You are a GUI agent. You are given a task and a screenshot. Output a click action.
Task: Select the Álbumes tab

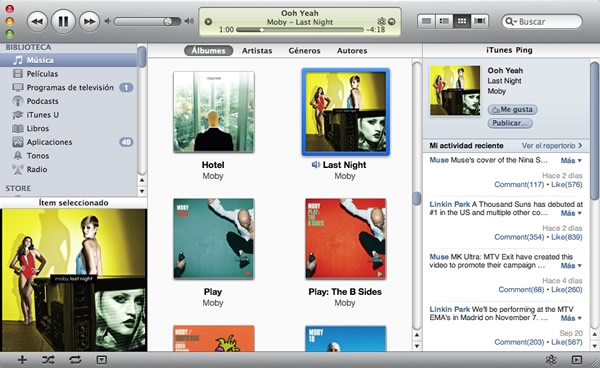point(209,50)
